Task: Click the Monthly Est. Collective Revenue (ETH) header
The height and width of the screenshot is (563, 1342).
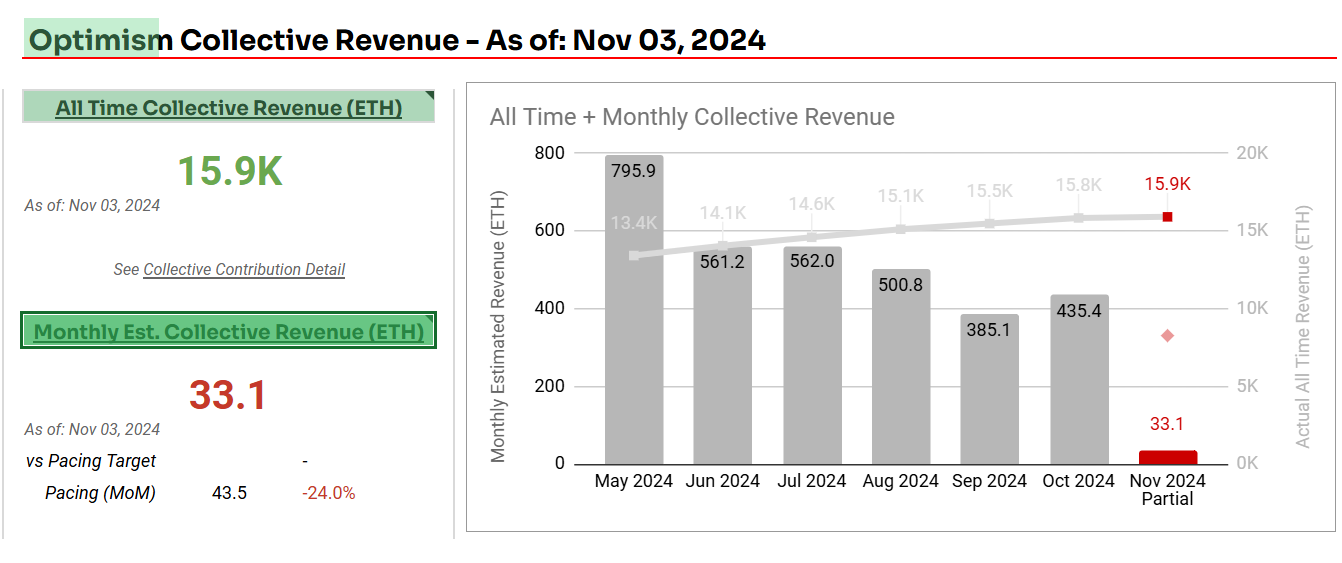Action: tap(229, 331)
